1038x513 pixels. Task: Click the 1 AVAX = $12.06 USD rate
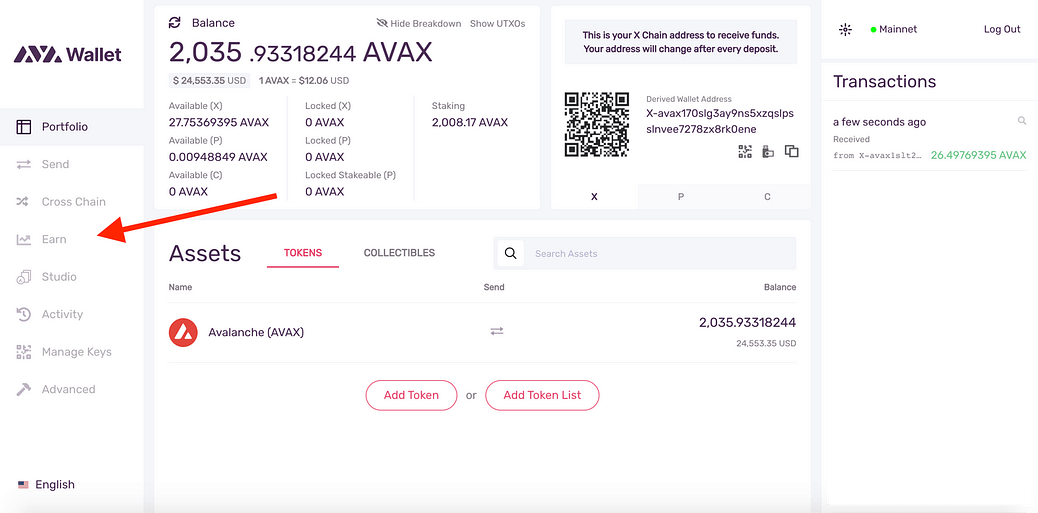(304, 81)
